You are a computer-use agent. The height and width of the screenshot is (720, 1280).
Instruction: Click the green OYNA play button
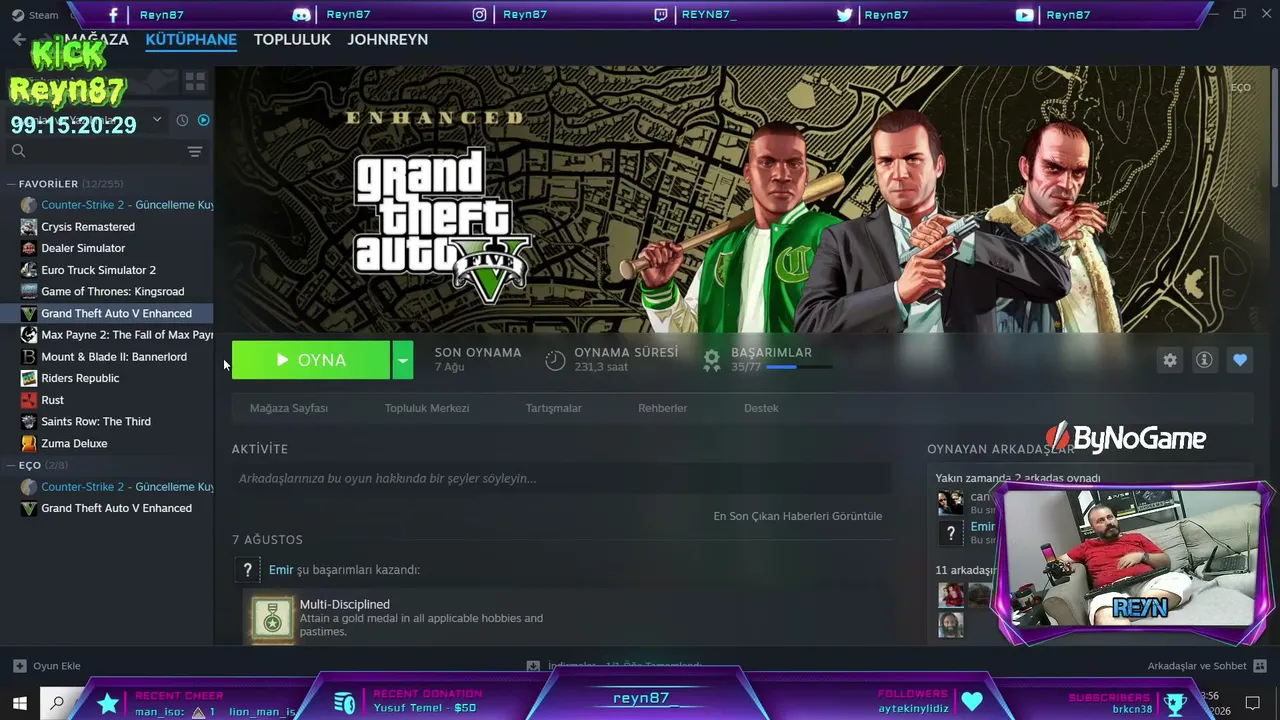(x=311, y=360)
